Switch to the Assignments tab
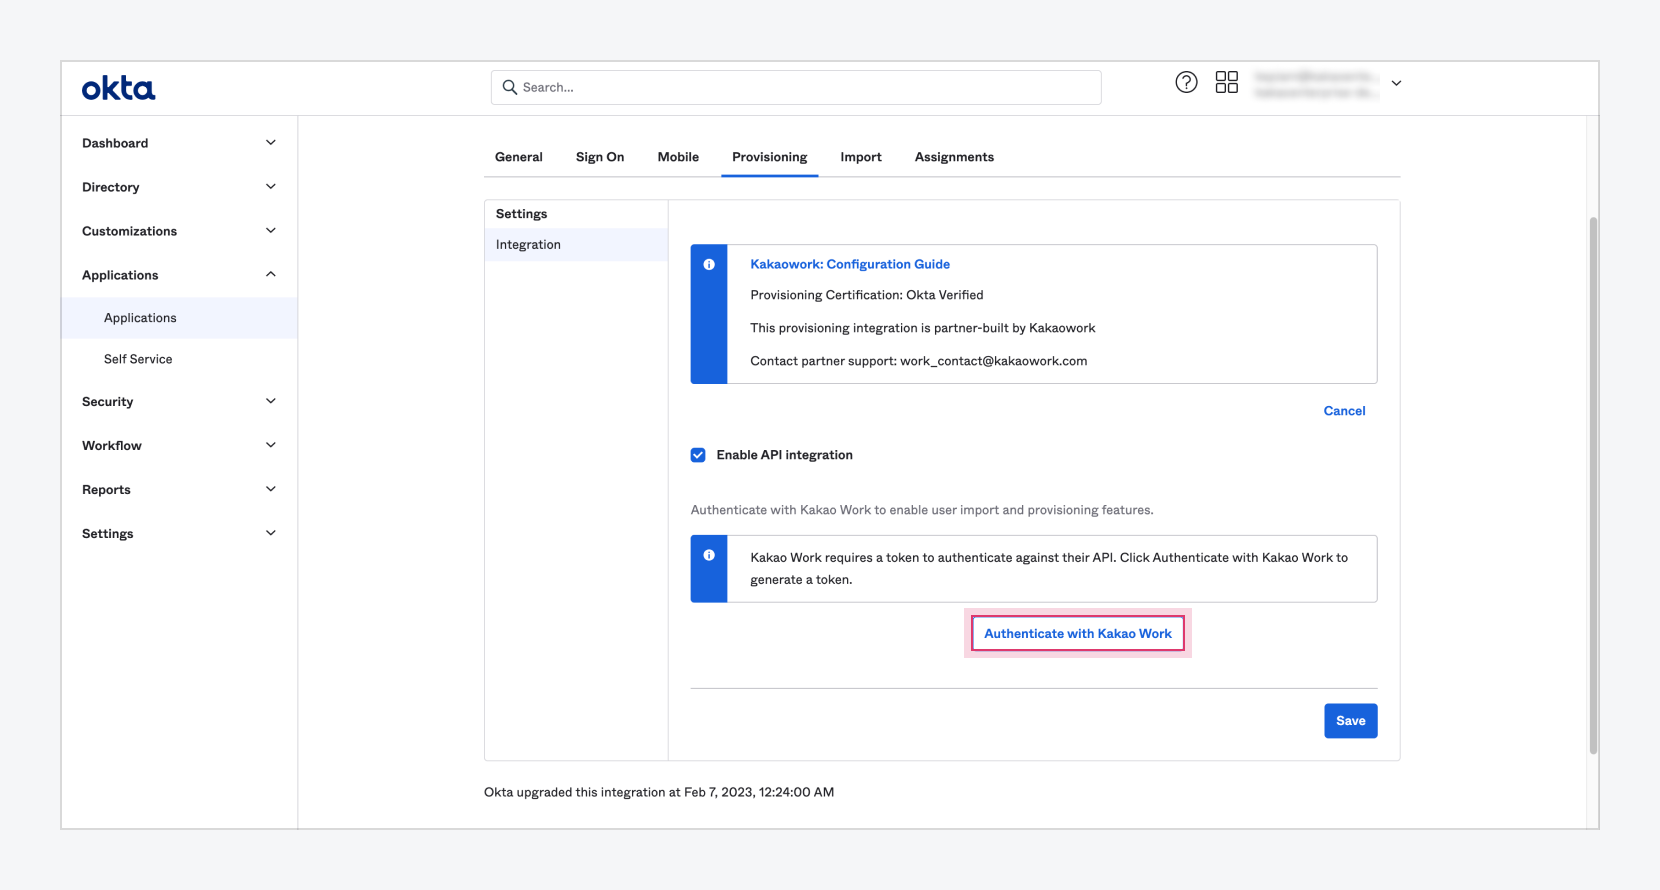Viewport: 1660px width, 890px height. [x=954, y=157]
